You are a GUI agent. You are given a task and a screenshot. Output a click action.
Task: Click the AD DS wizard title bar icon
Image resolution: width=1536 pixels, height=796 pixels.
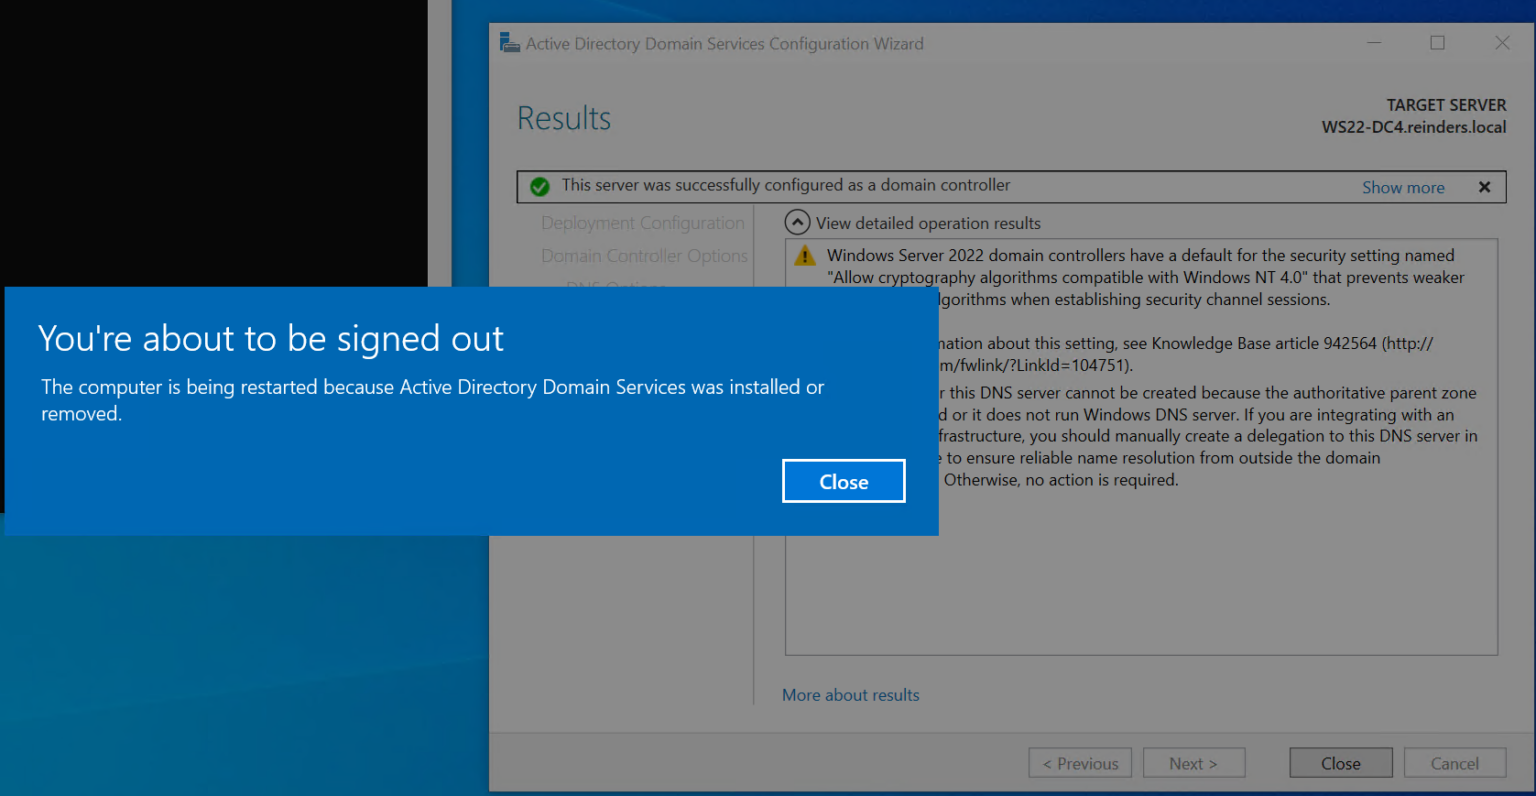[x=509, y=43]
